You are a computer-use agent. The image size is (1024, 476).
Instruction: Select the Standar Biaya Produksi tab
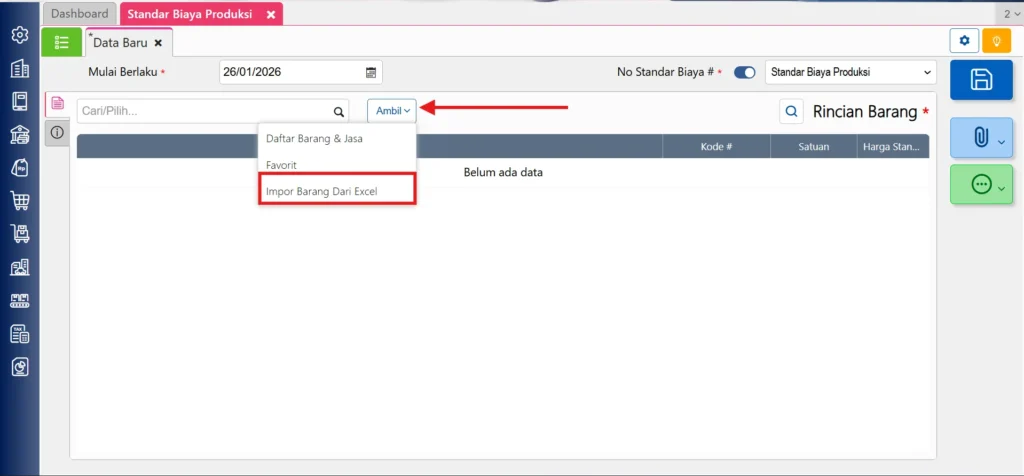pos(189,14)
